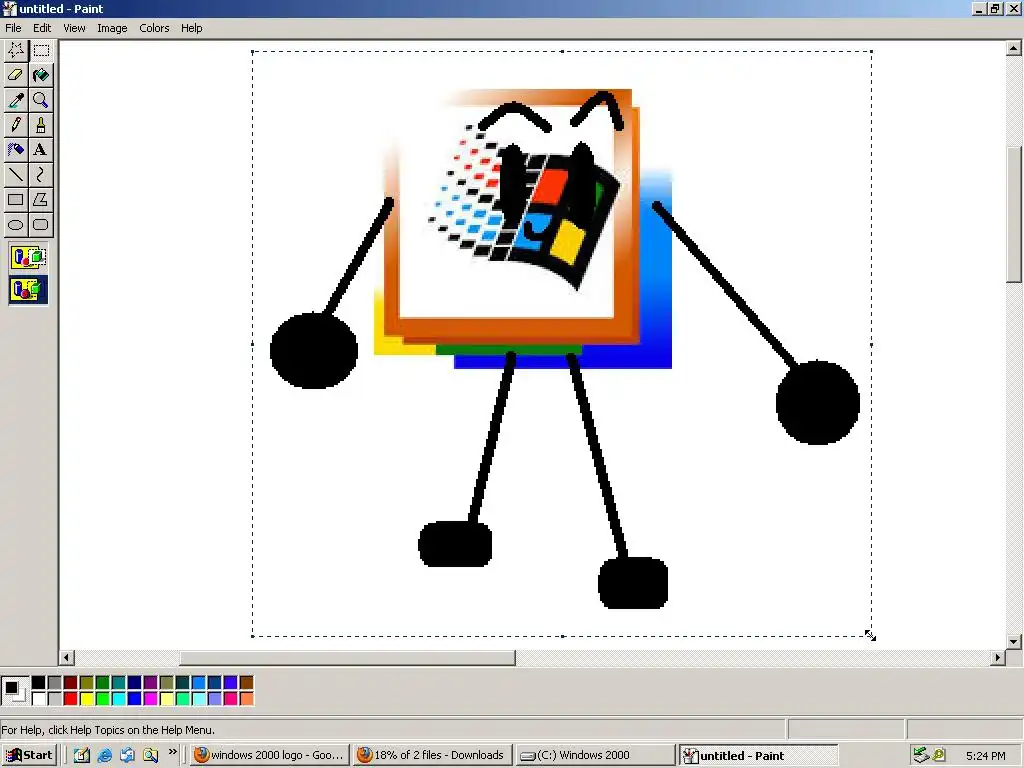Image resolution: width=1024 pixels, height=768 pixels.
Task: Open the Edit menu
Action: pyautogui.click(x=42, y=28)
